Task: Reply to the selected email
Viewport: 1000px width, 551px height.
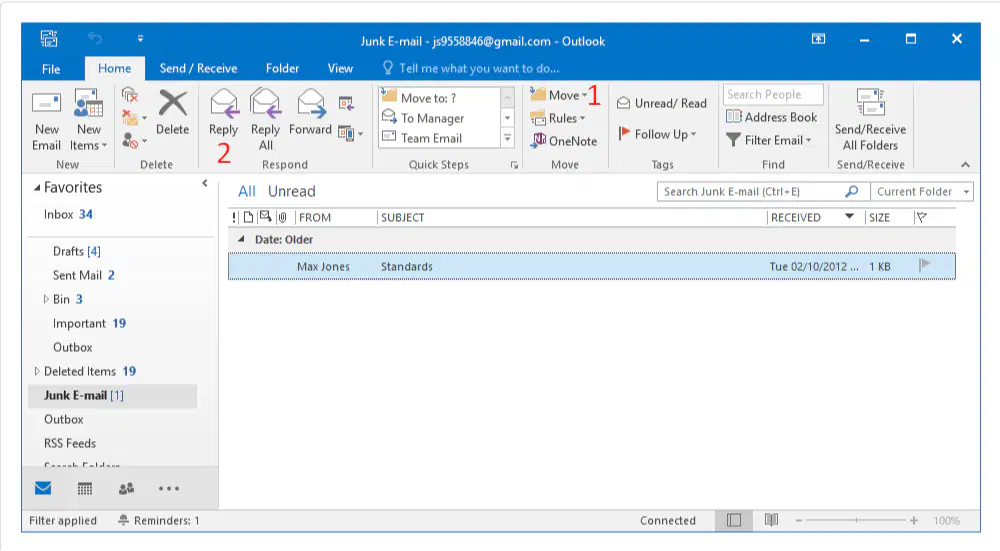Action: click(223, 113)
